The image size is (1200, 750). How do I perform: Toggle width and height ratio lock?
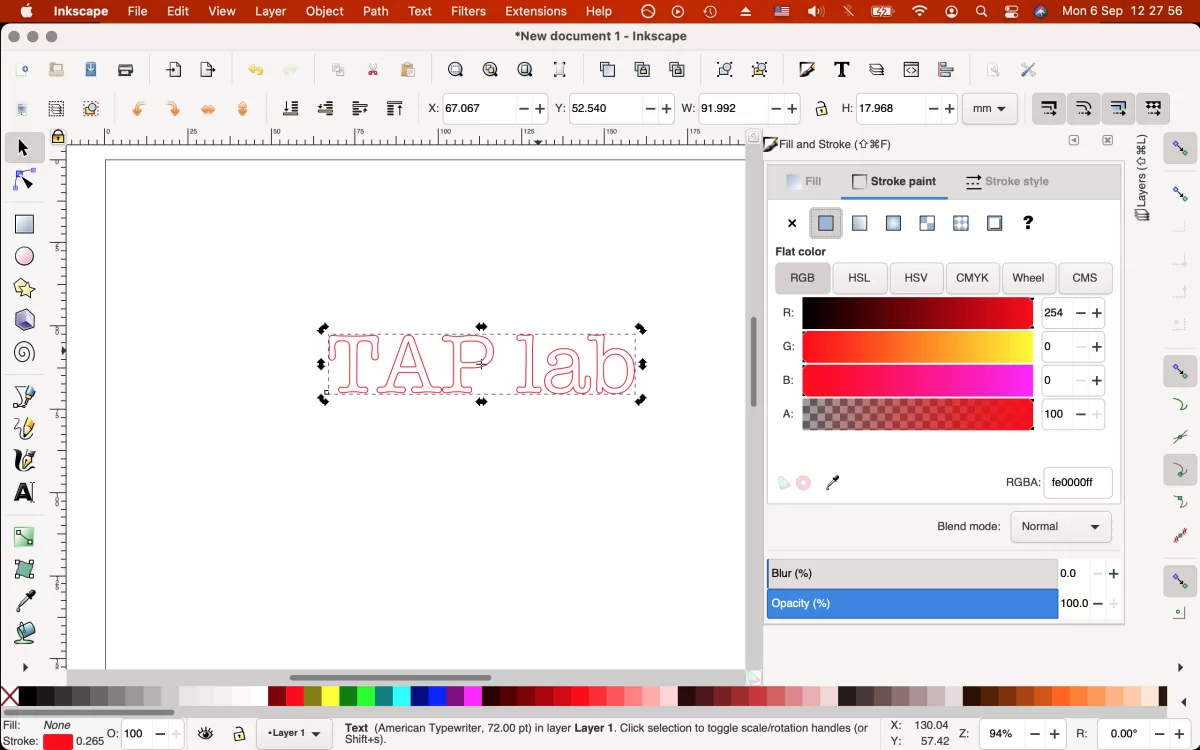click(x=821, y=108)
